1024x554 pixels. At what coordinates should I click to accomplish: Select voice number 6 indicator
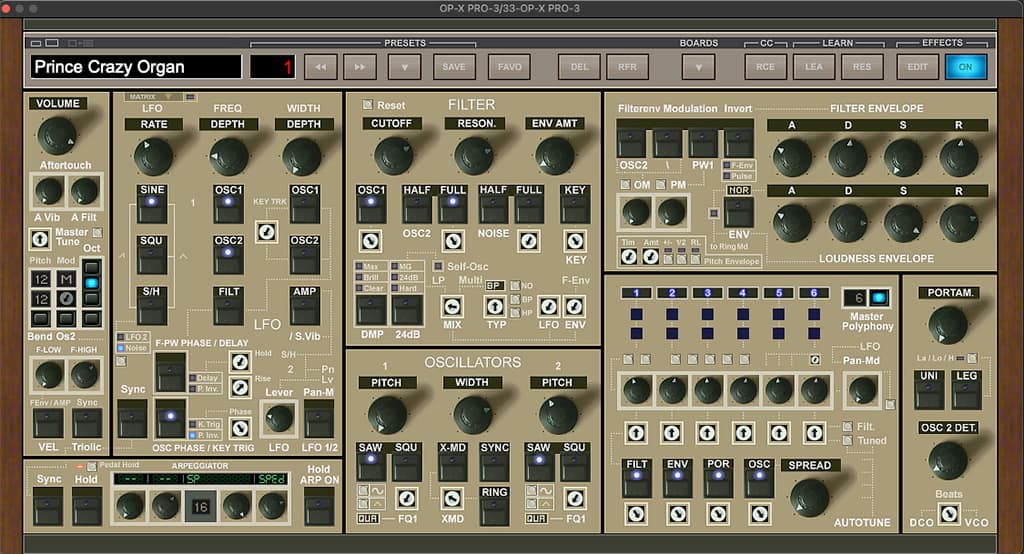coord(814,293)
